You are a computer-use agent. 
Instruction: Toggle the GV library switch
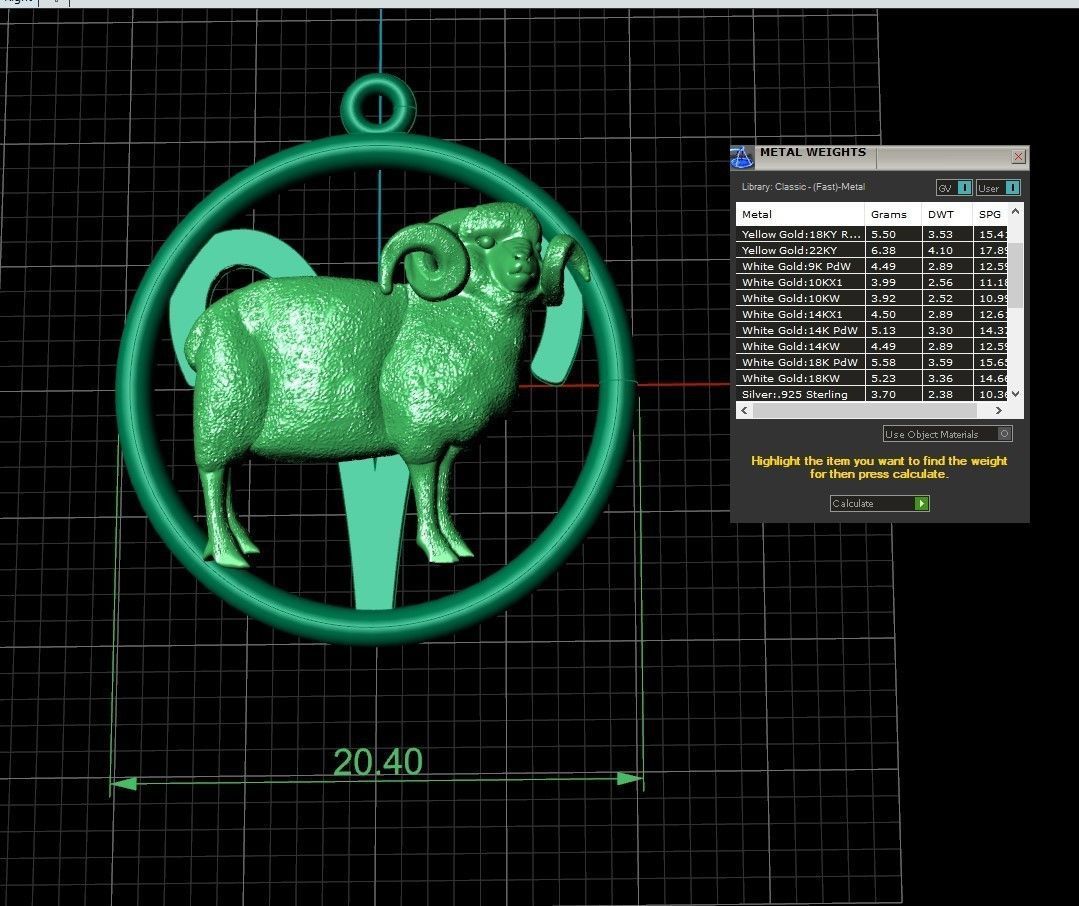954,187
